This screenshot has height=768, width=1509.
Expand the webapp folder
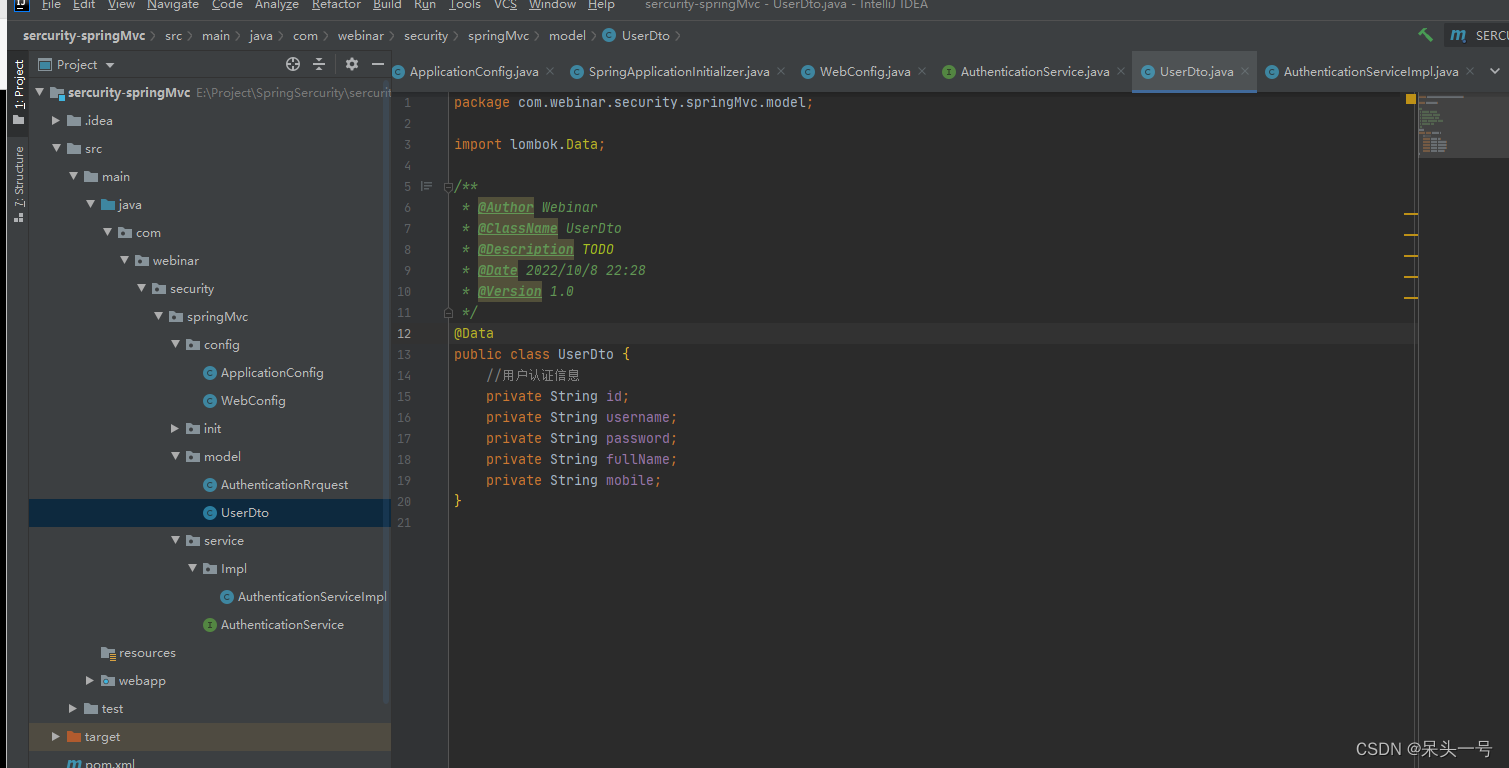[91, 680]
